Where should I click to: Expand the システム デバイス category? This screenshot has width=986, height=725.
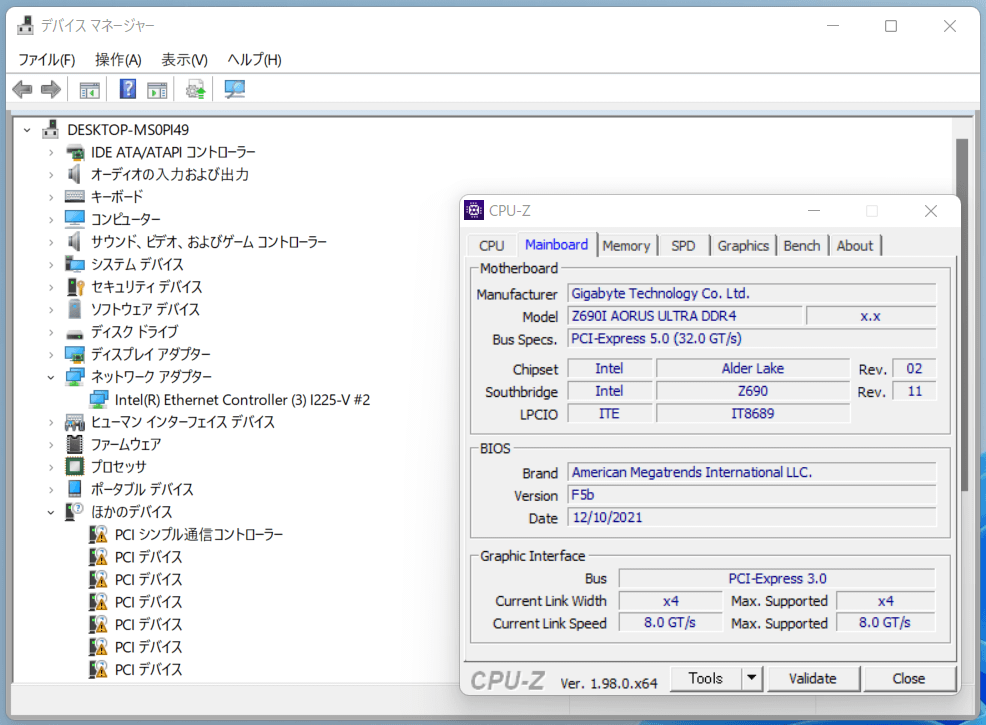click(51, 265)
